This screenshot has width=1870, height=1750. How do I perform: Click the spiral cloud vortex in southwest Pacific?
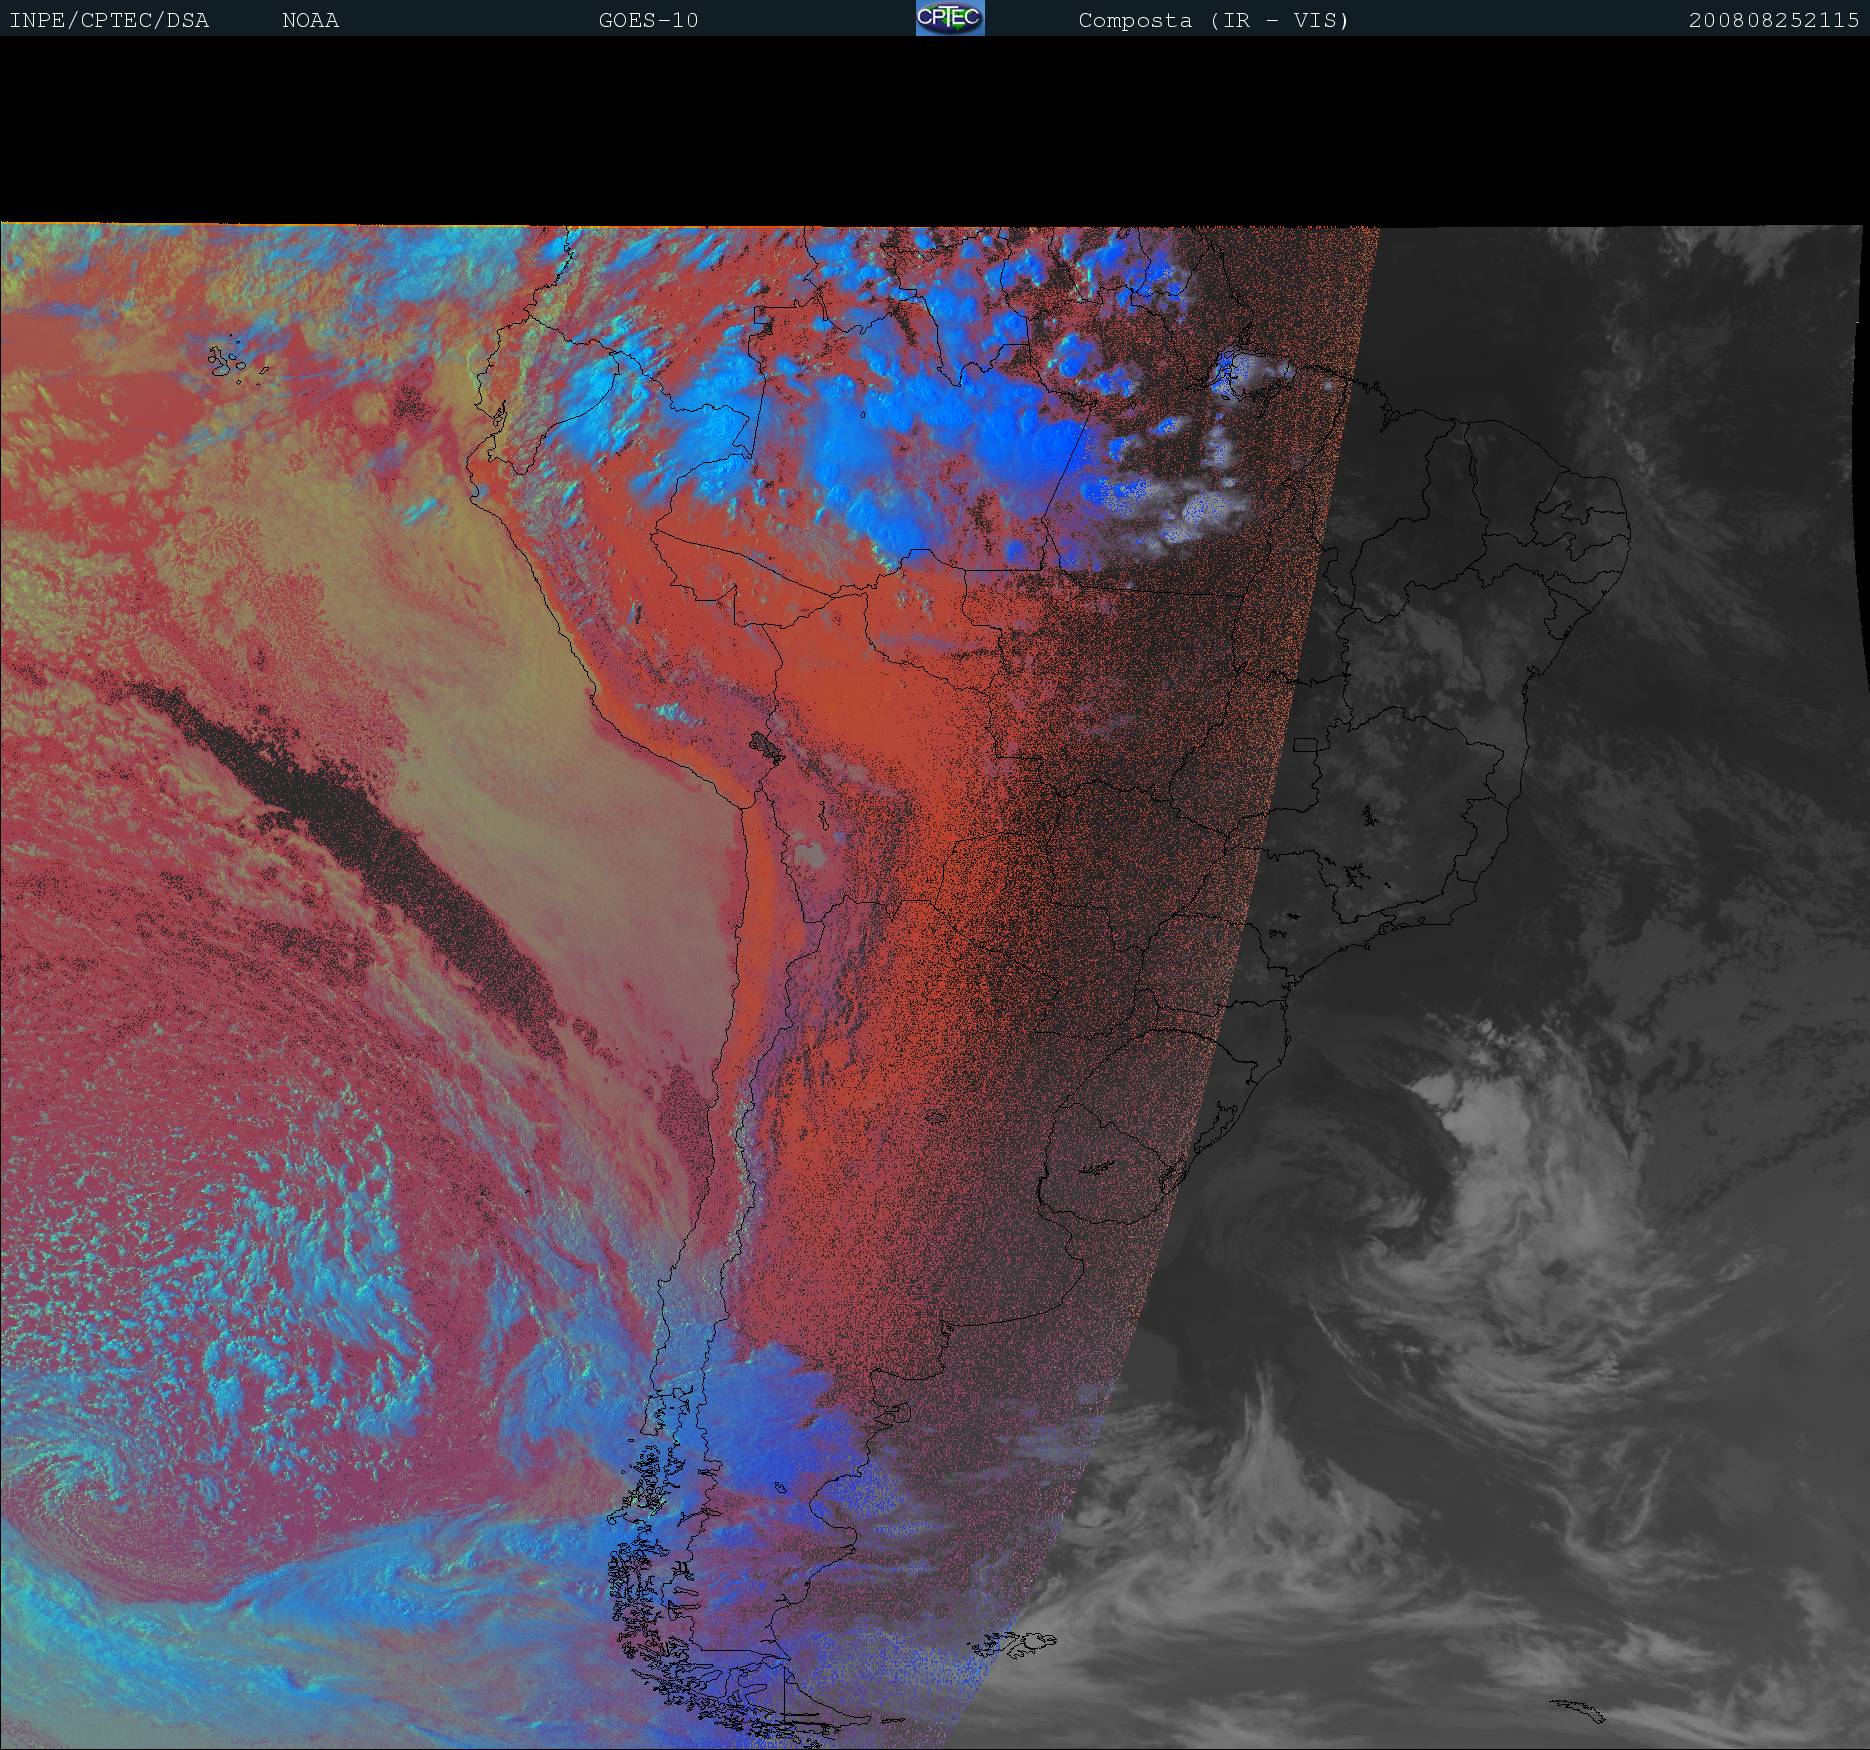click(70, 1510)
